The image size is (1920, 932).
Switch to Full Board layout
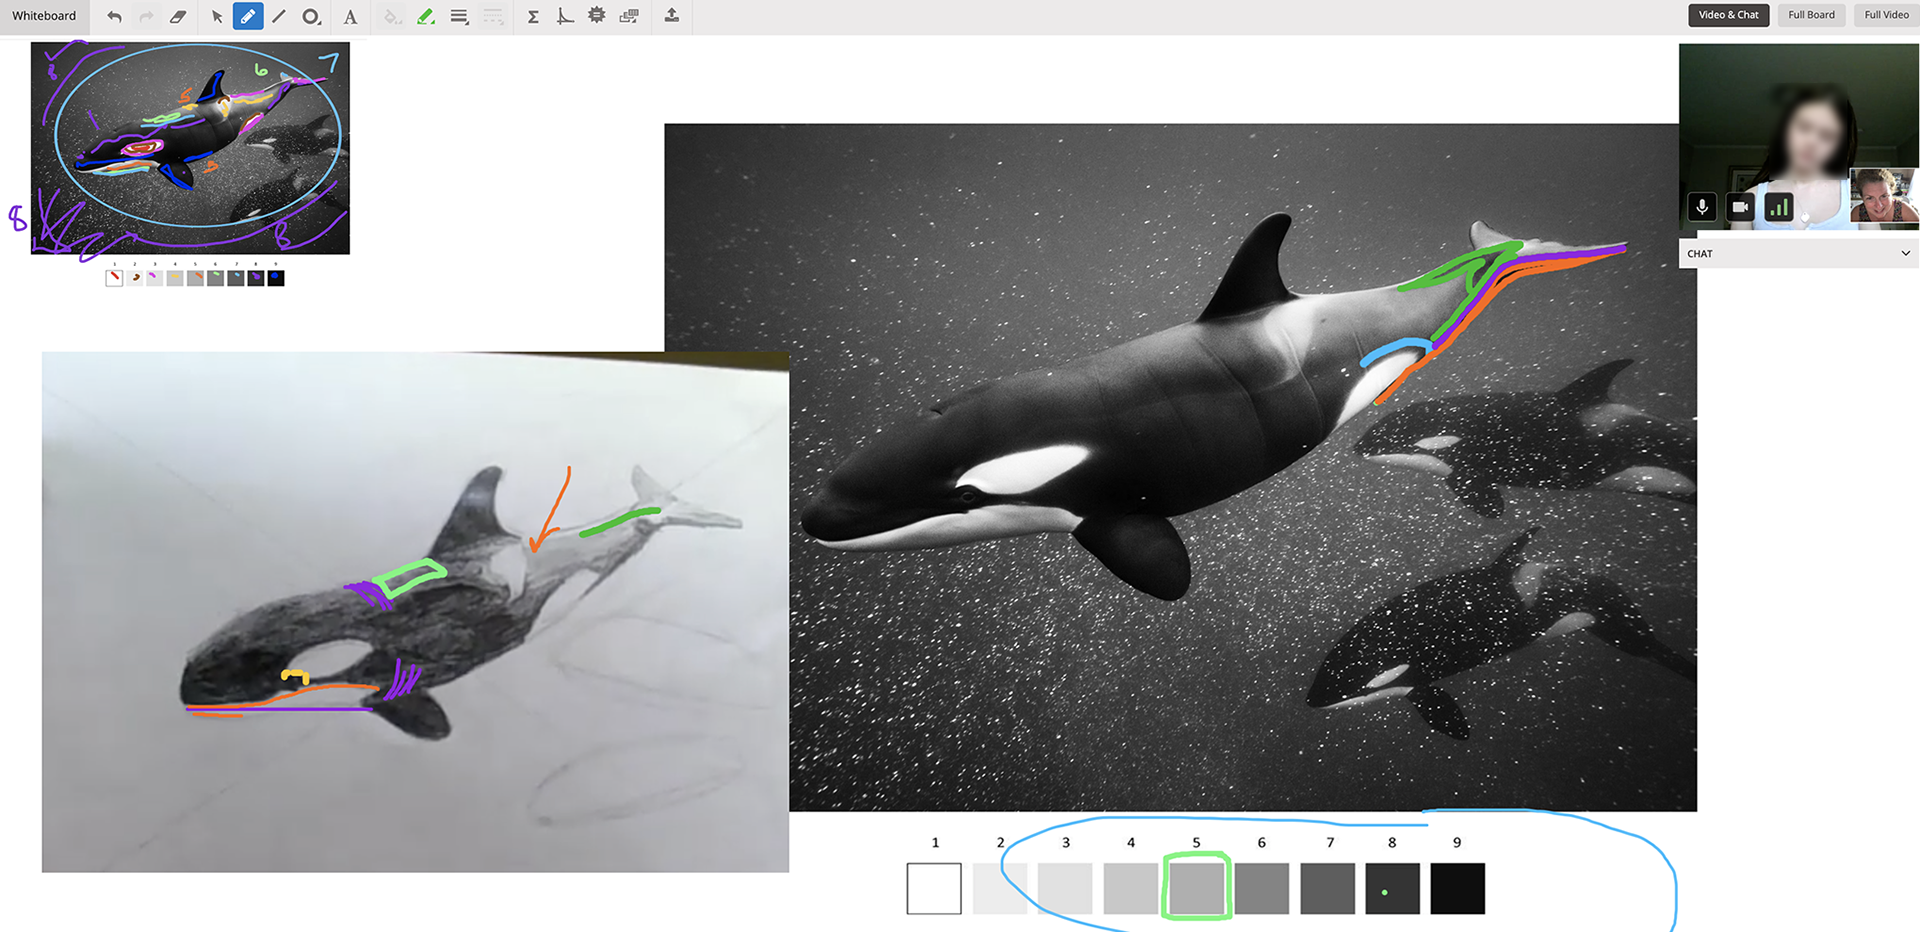coord(1811,15)
